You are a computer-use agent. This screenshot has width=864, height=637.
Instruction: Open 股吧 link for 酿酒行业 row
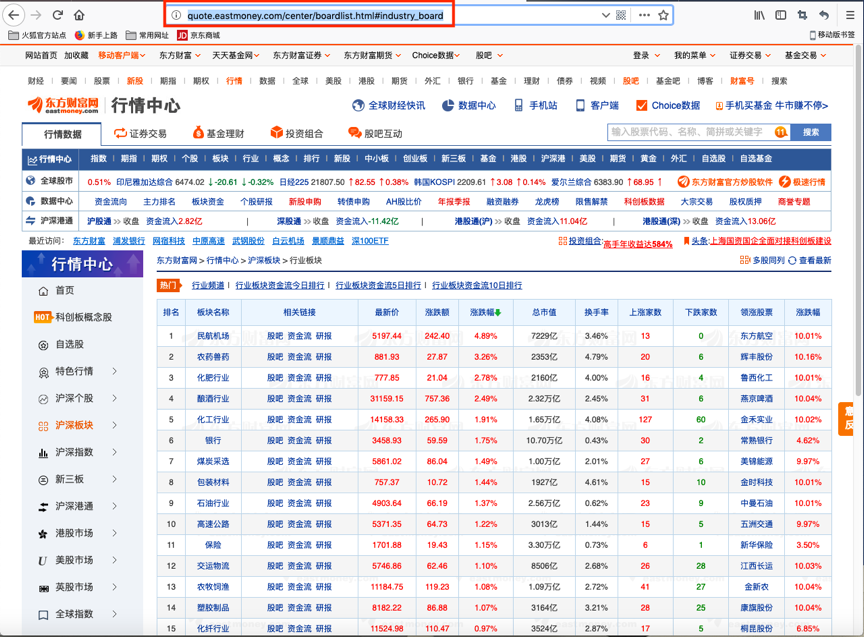[x=275, y=399]
